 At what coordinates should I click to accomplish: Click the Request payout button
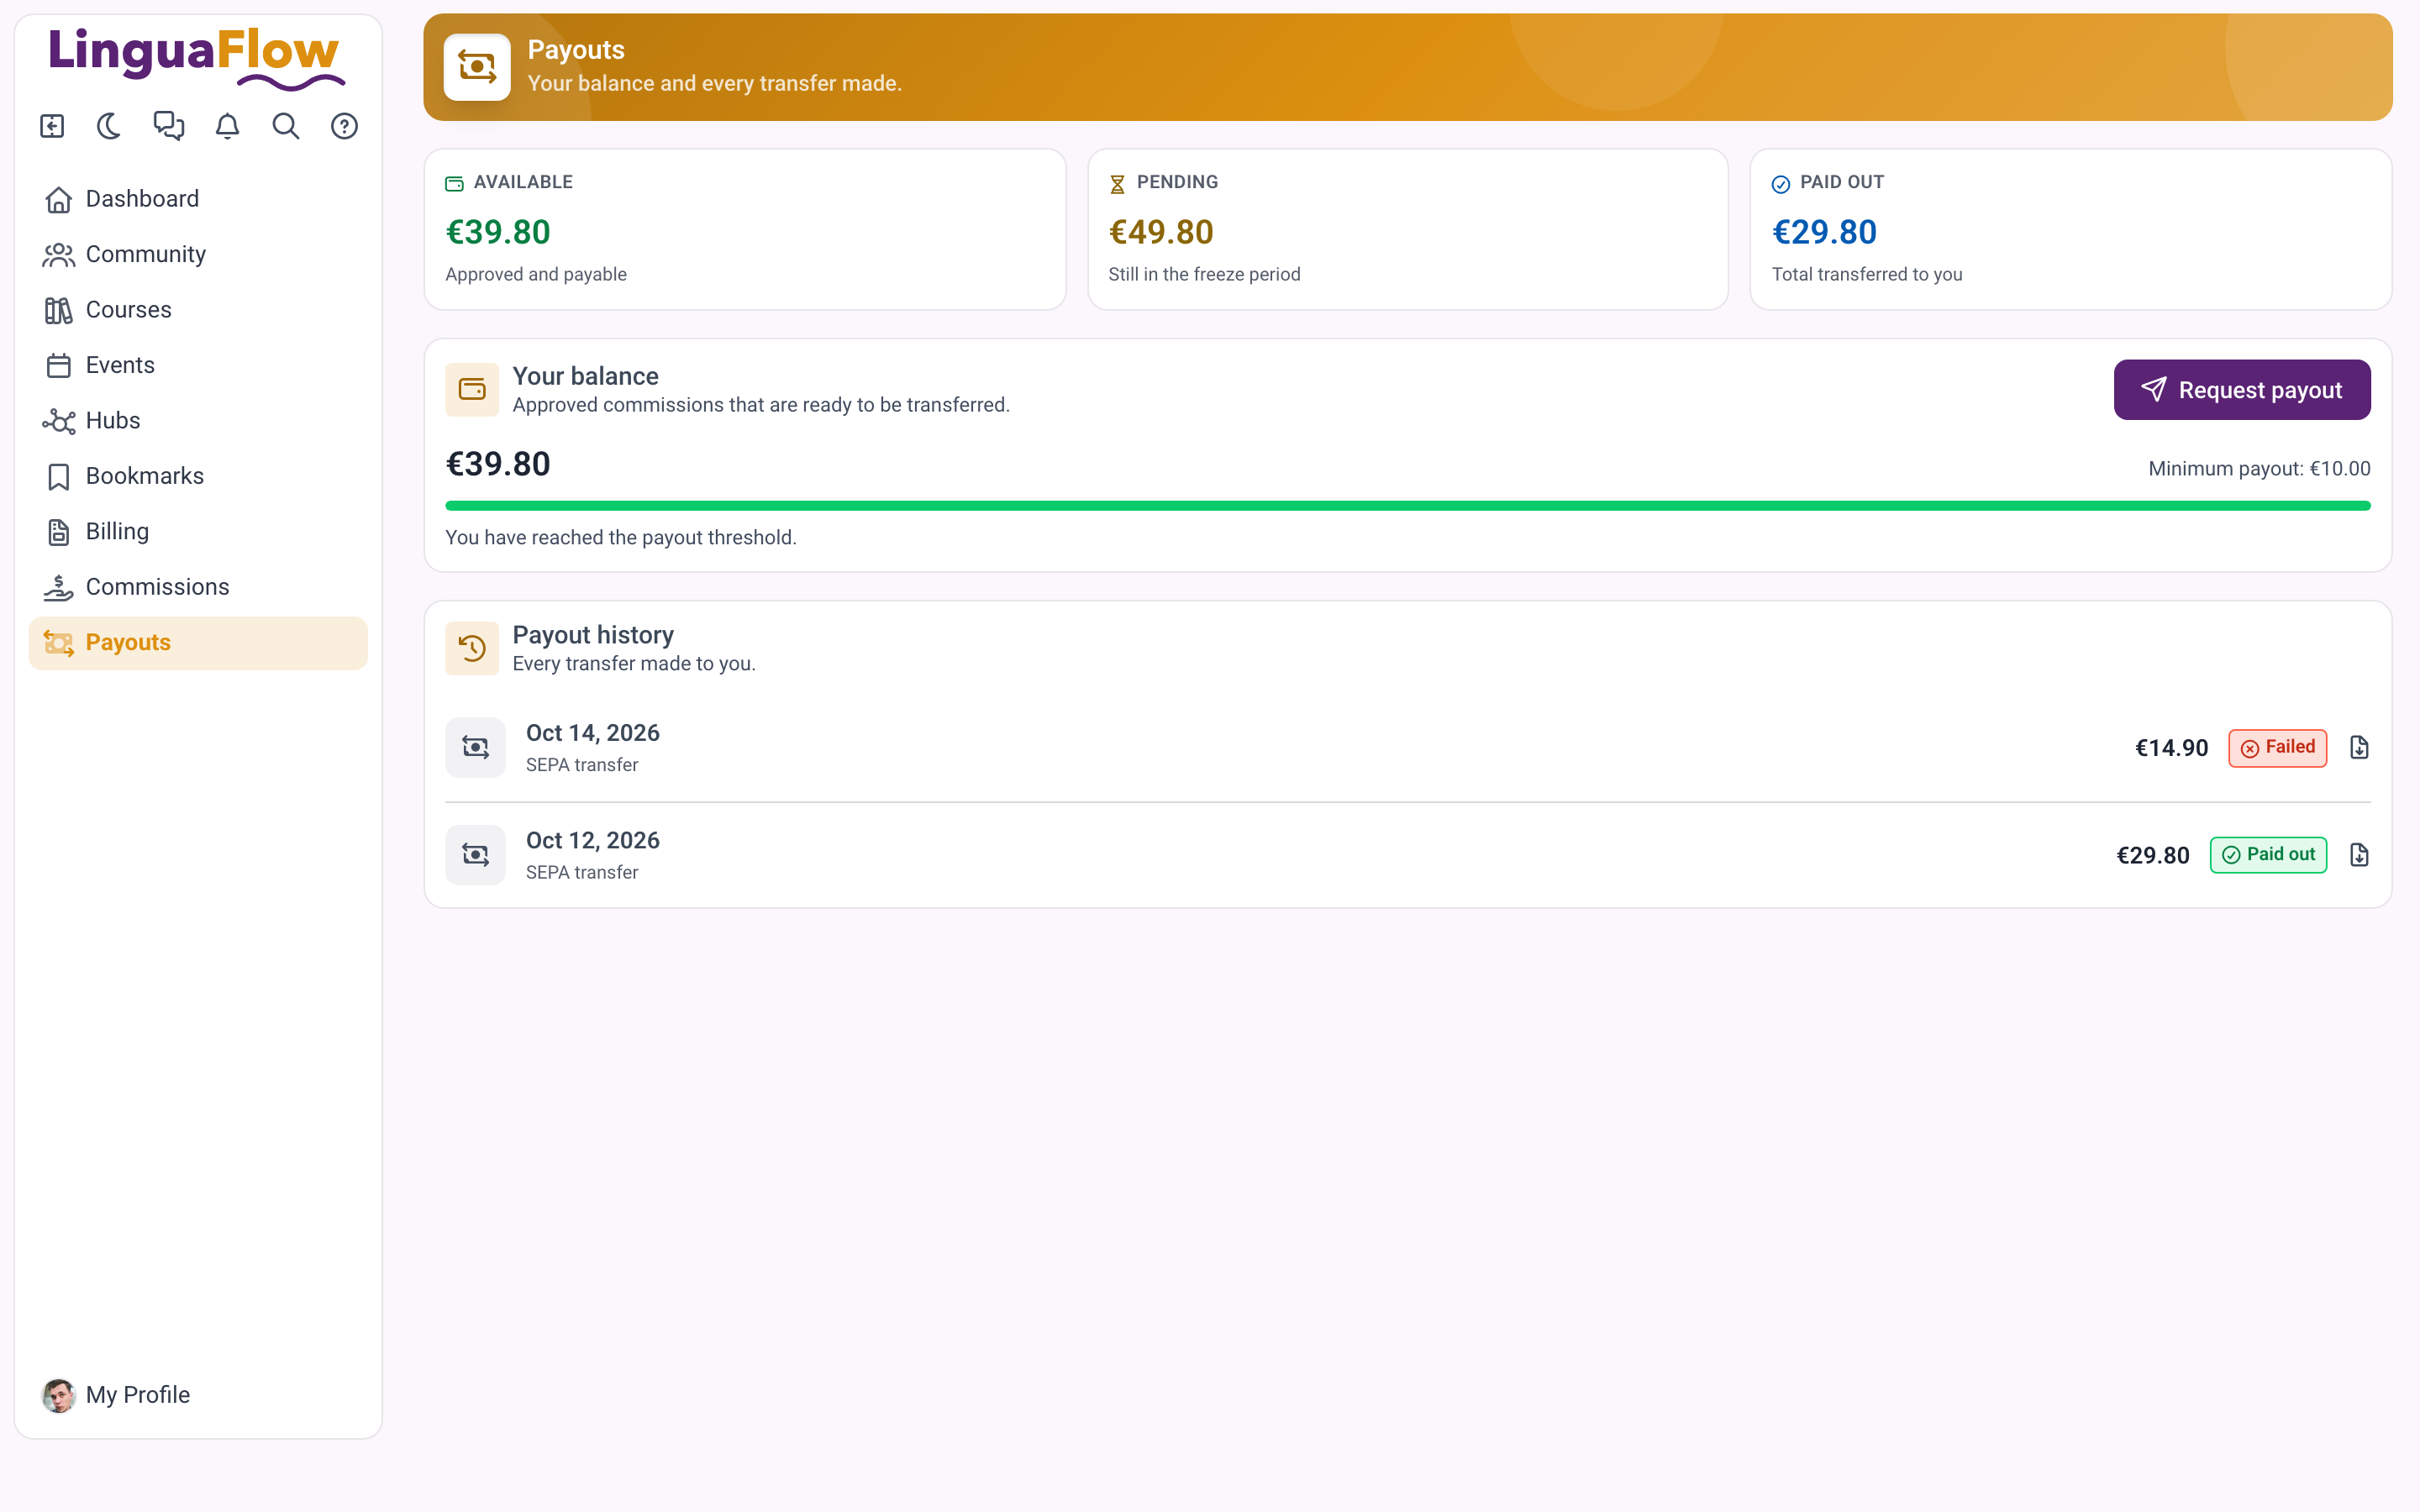(x=2241, y=390)
